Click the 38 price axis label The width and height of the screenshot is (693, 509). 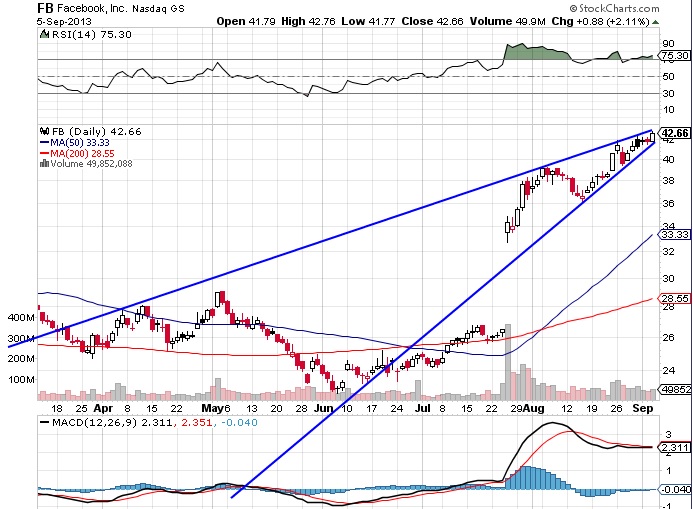tap(668, 180)
